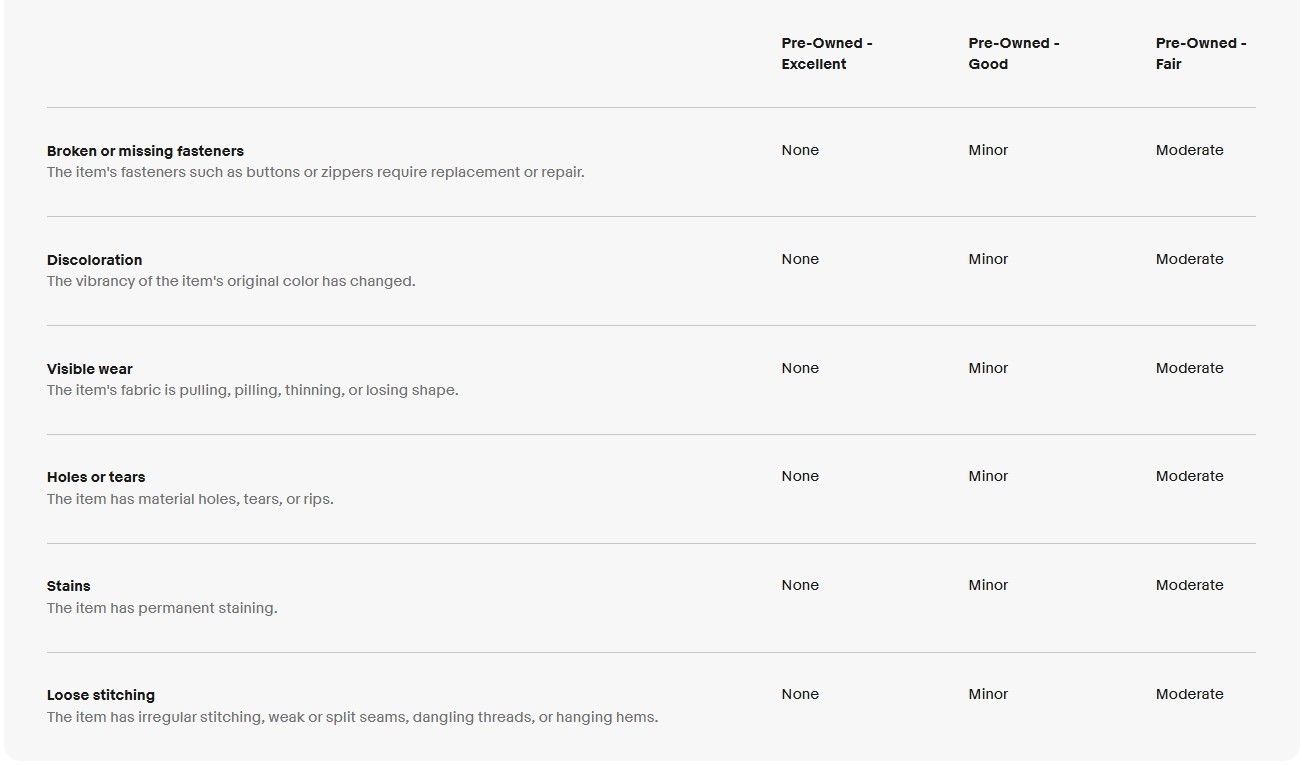Screen dimensions: 1302x765
Task: Click the Loose stitching row heading
Action: (100, 695)
